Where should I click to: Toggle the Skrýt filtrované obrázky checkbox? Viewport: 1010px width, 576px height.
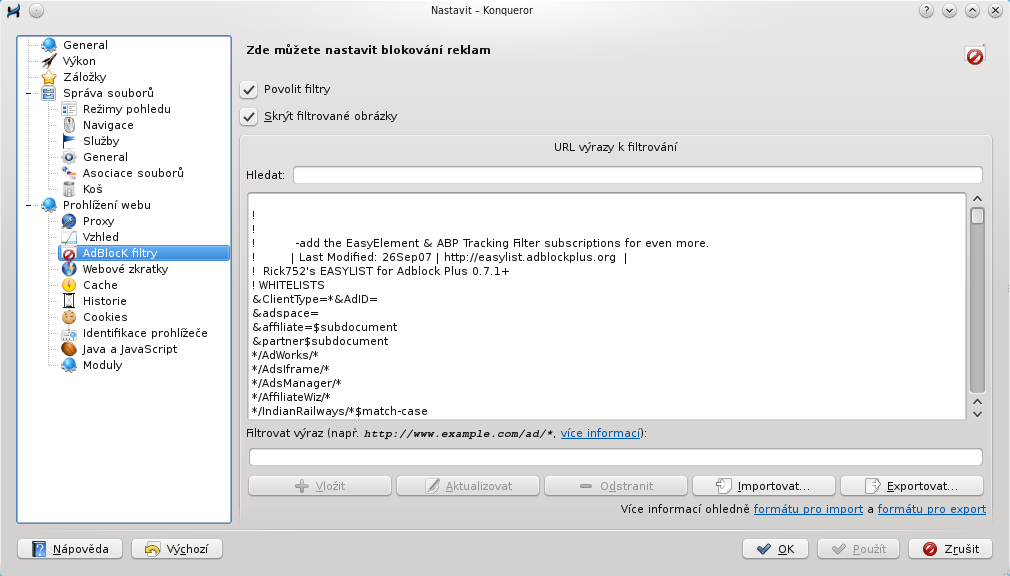[x=249, y=117]
